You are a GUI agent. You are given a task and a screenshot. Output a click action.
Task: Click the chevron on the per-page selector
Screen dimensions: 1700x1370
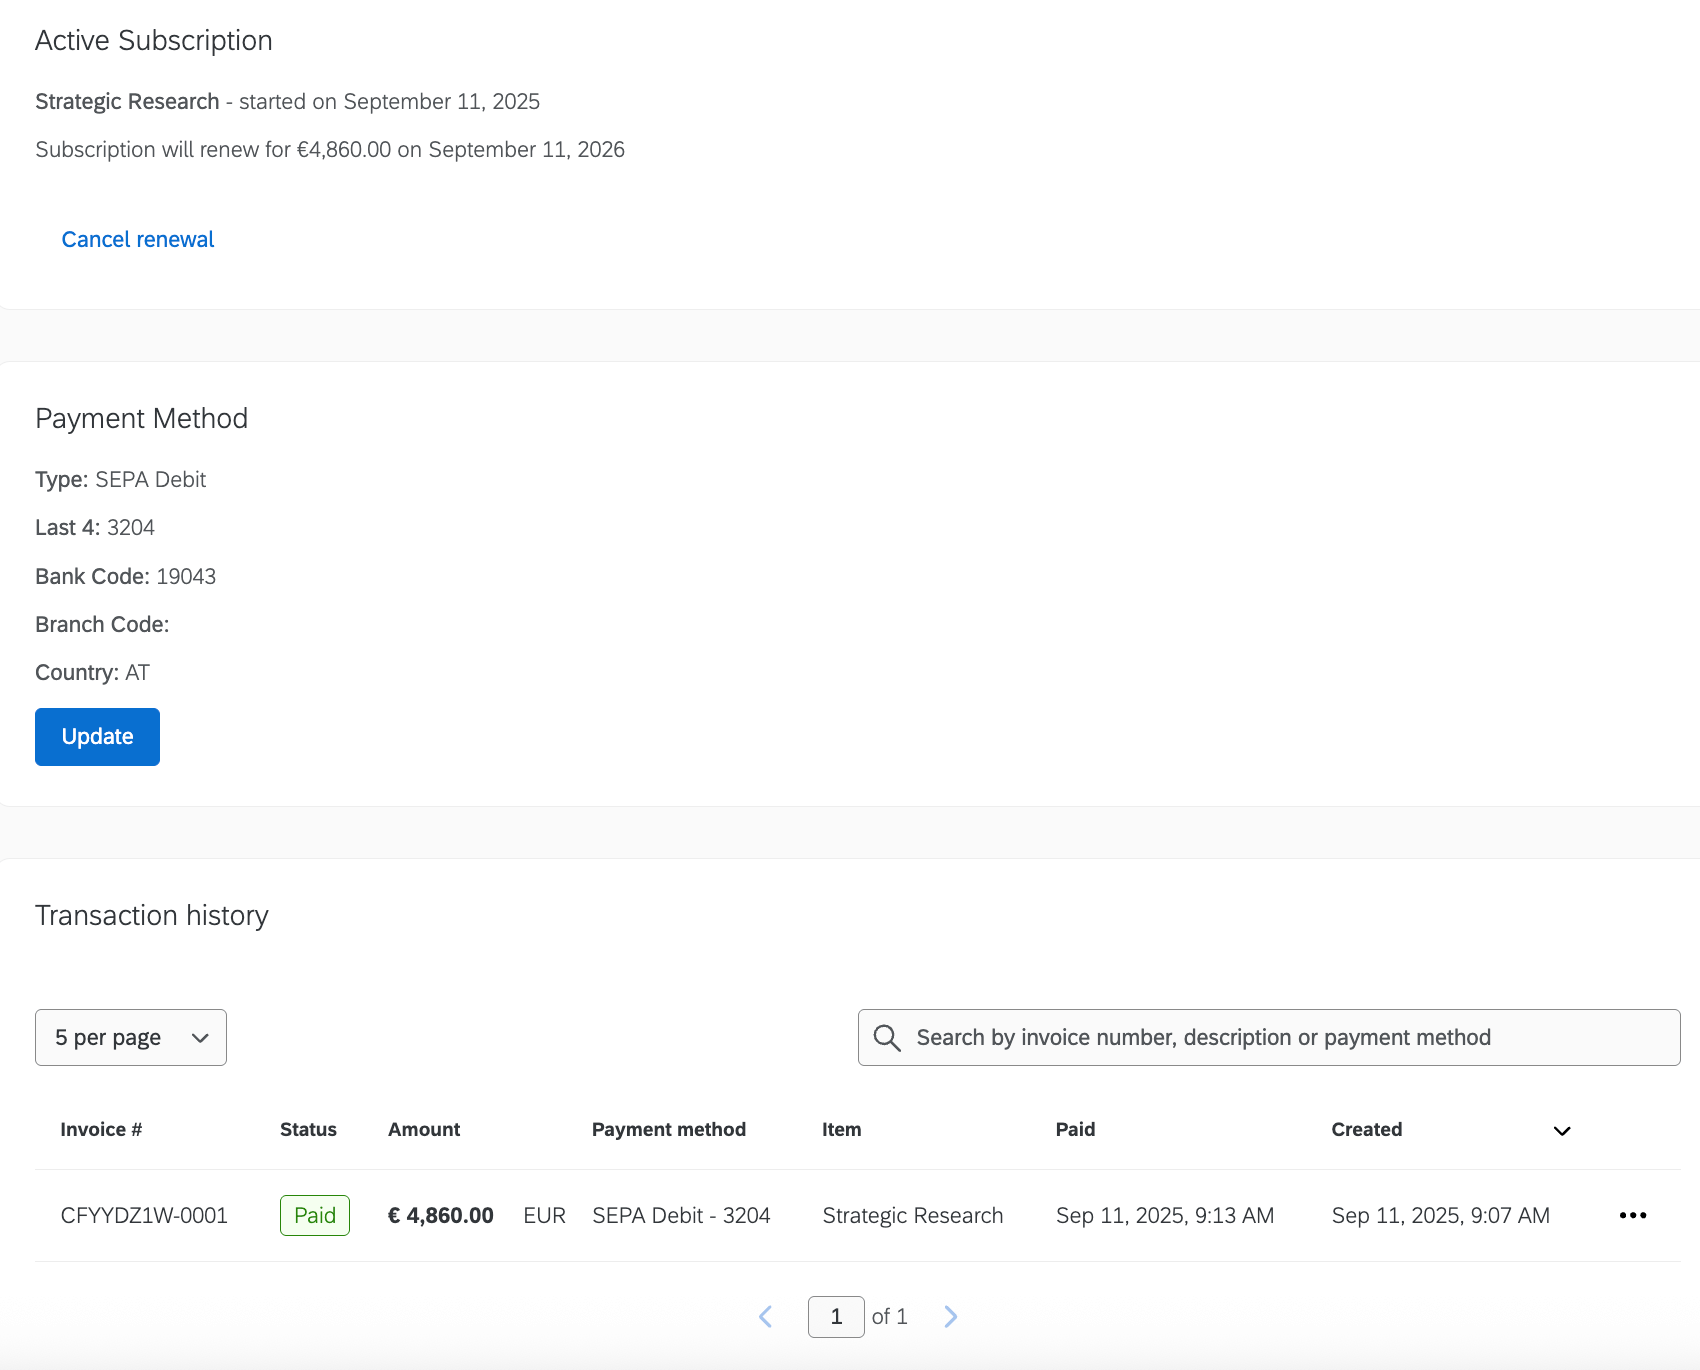tap(198, 1037)
